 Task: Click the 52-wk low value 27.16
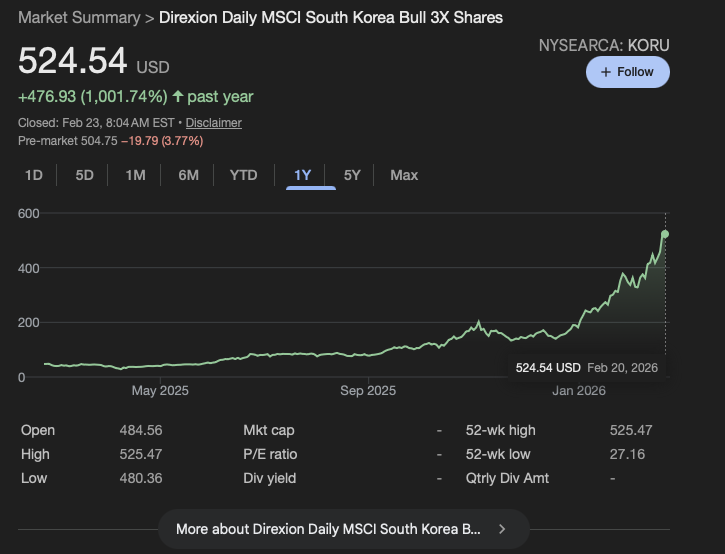tap(627, 455)
